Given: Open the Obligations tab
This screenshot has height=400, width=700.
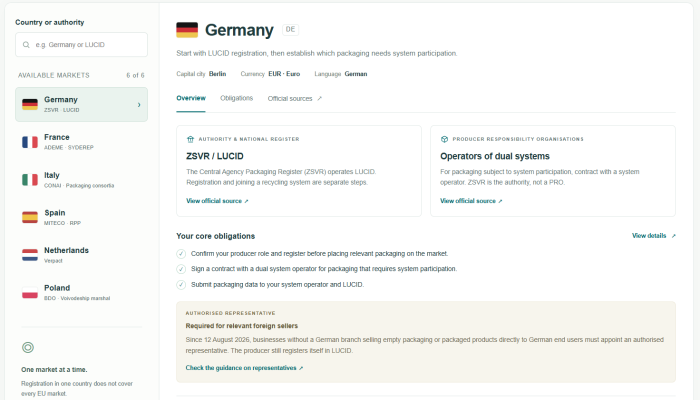Looking at the screenshot, I should tap(237, 98).
